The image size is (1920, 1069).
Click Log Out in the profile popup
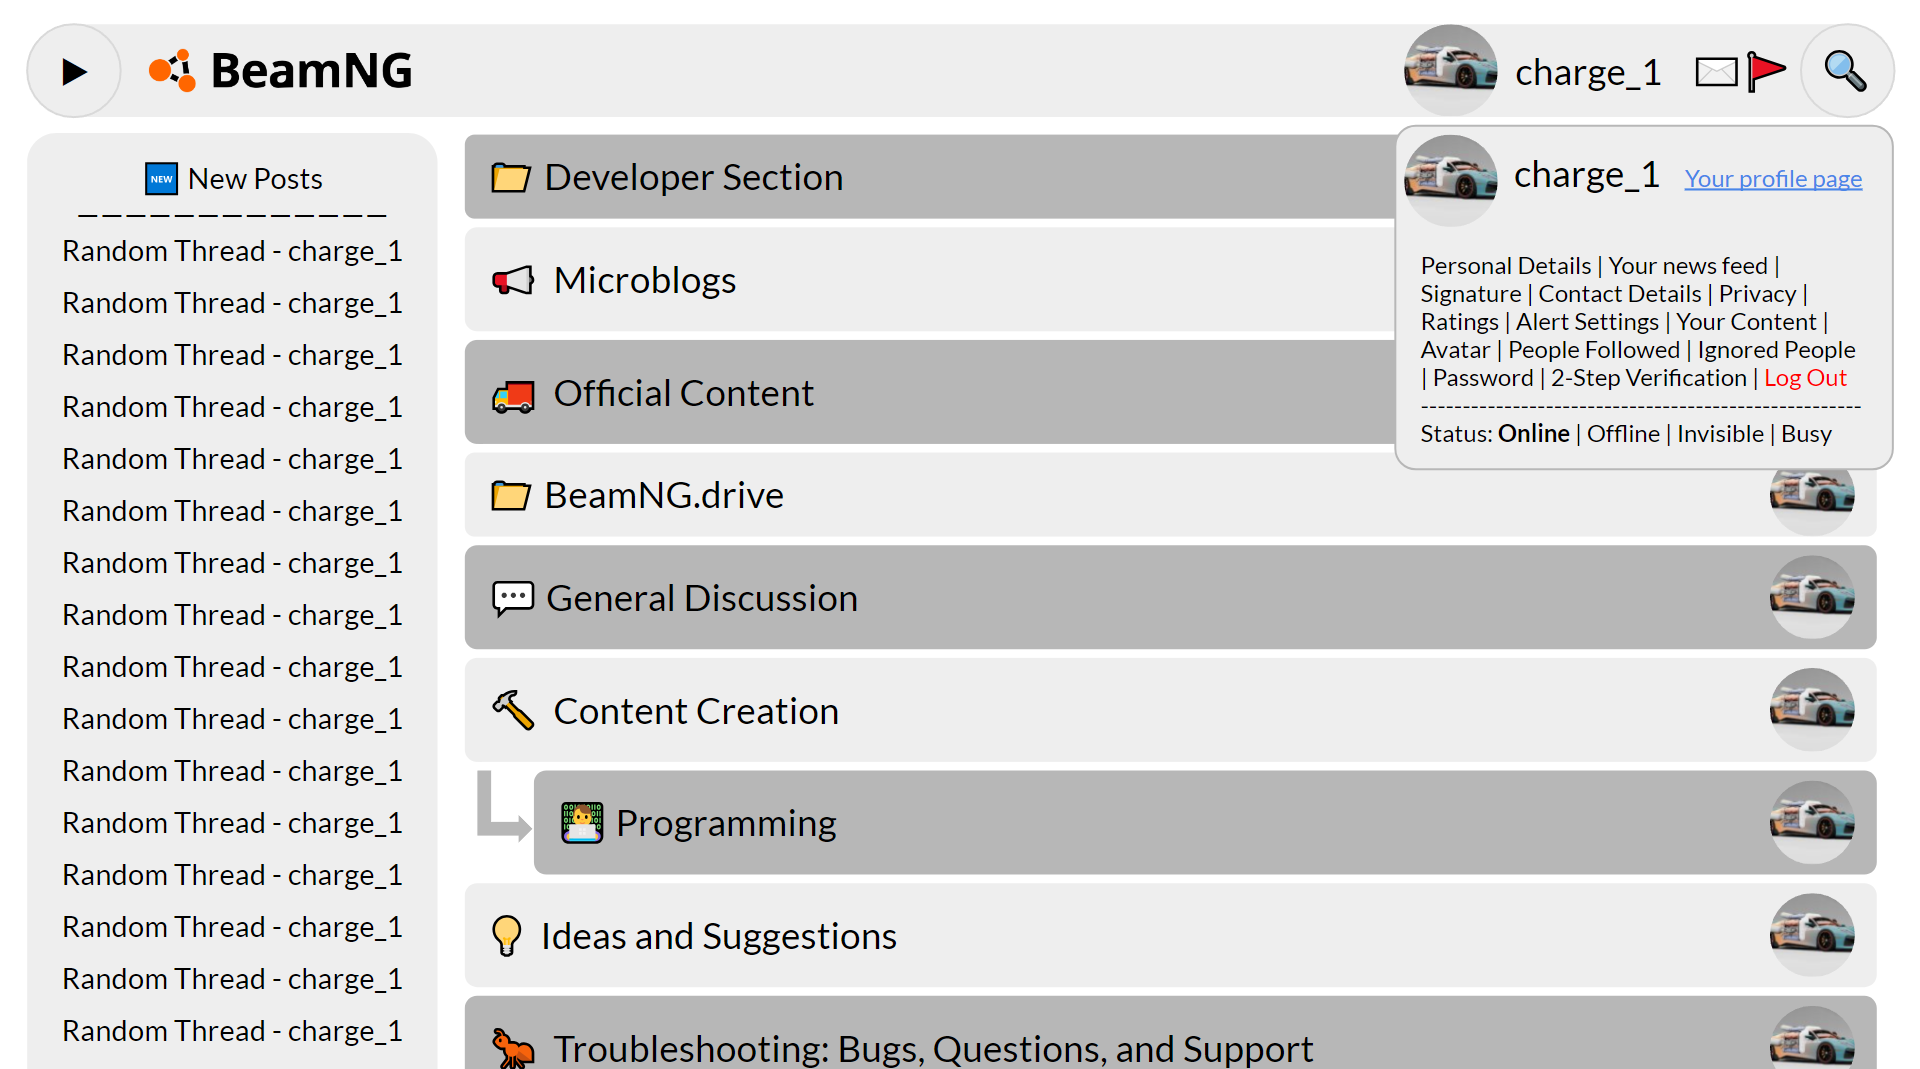point(1804,377)
